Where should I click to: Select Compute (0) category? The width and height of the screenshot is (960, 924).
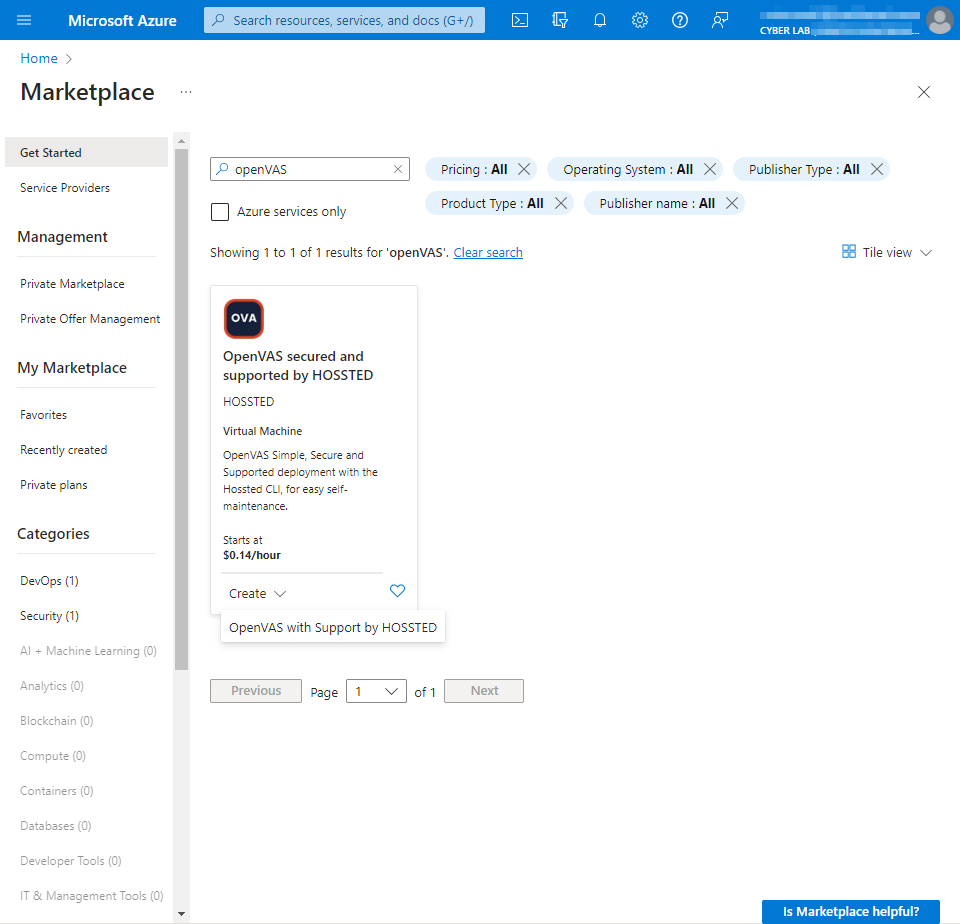point(53,756)
